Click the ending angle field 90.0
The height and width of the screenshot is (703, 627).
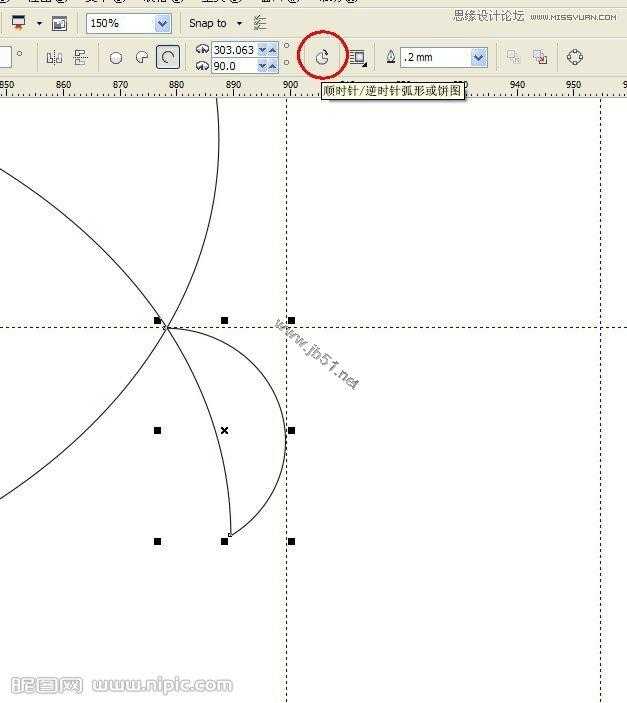click(x=234, y=66)
